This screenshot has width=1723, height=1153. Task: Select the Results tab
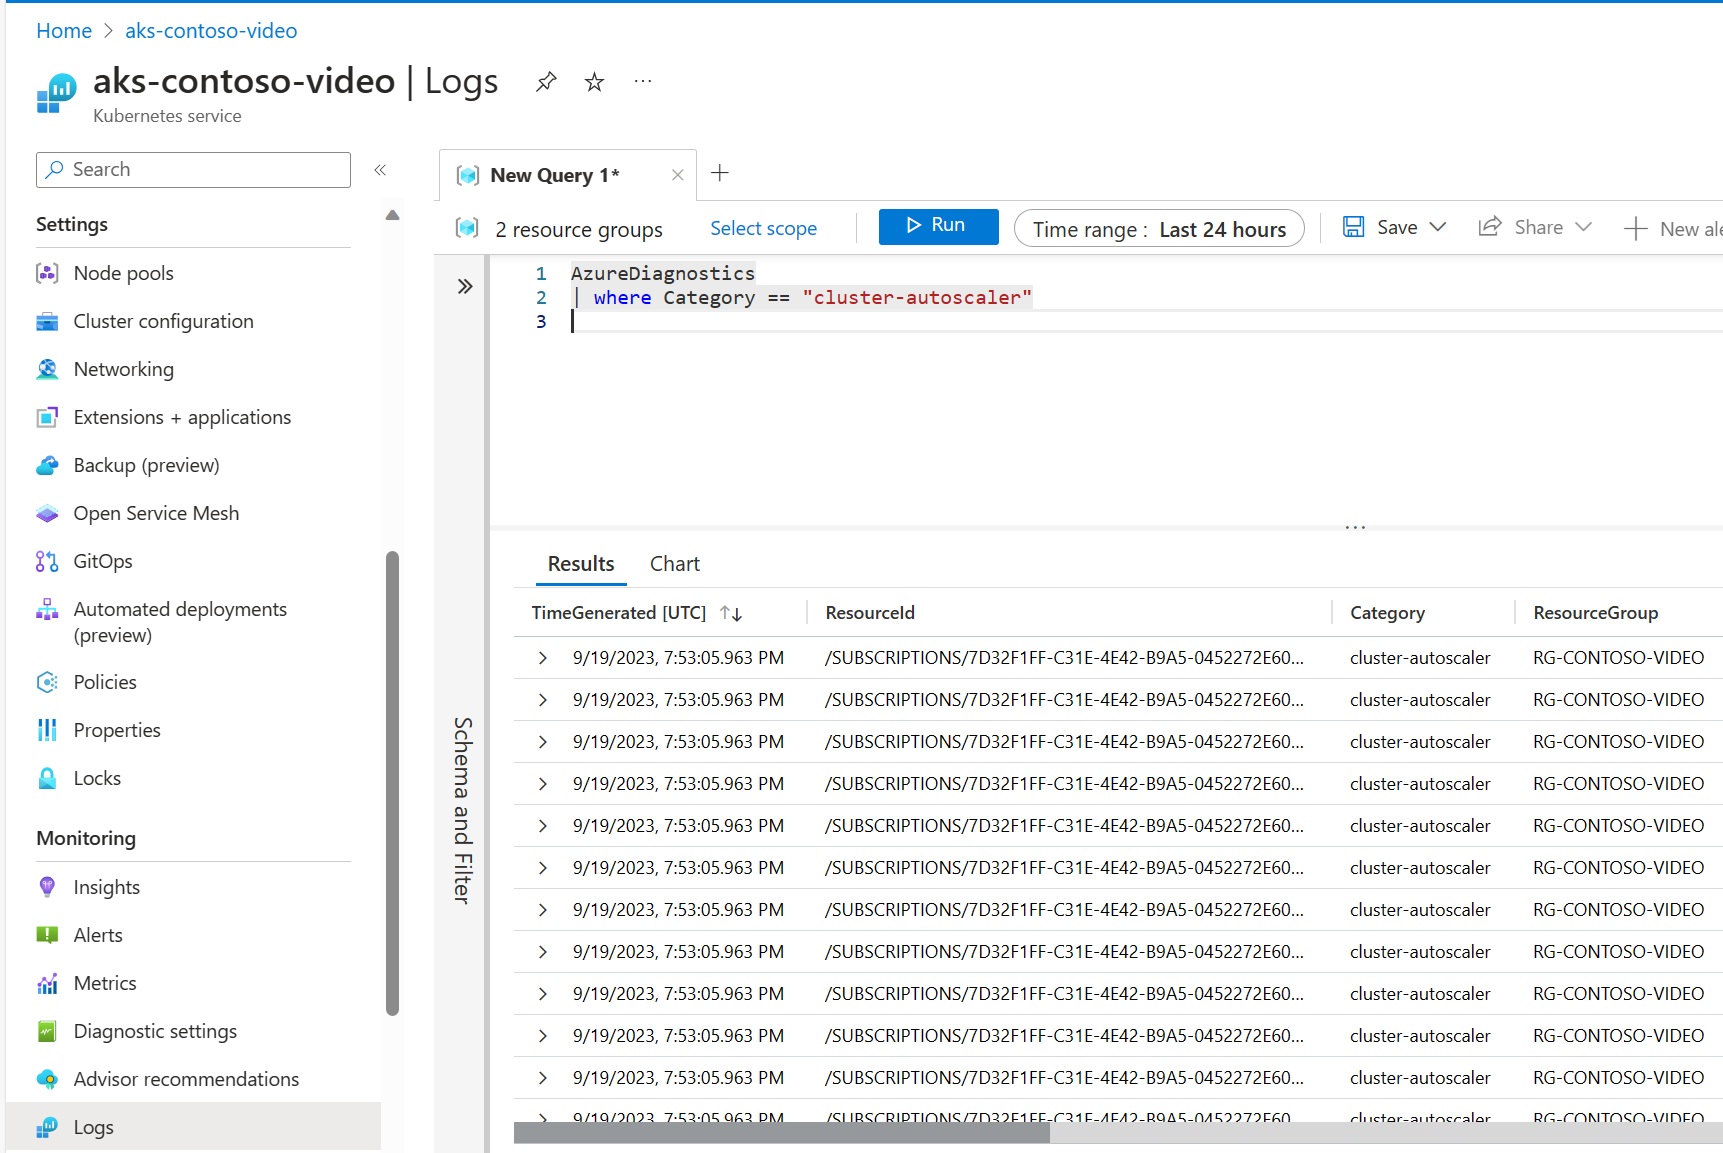coord(581,564)
